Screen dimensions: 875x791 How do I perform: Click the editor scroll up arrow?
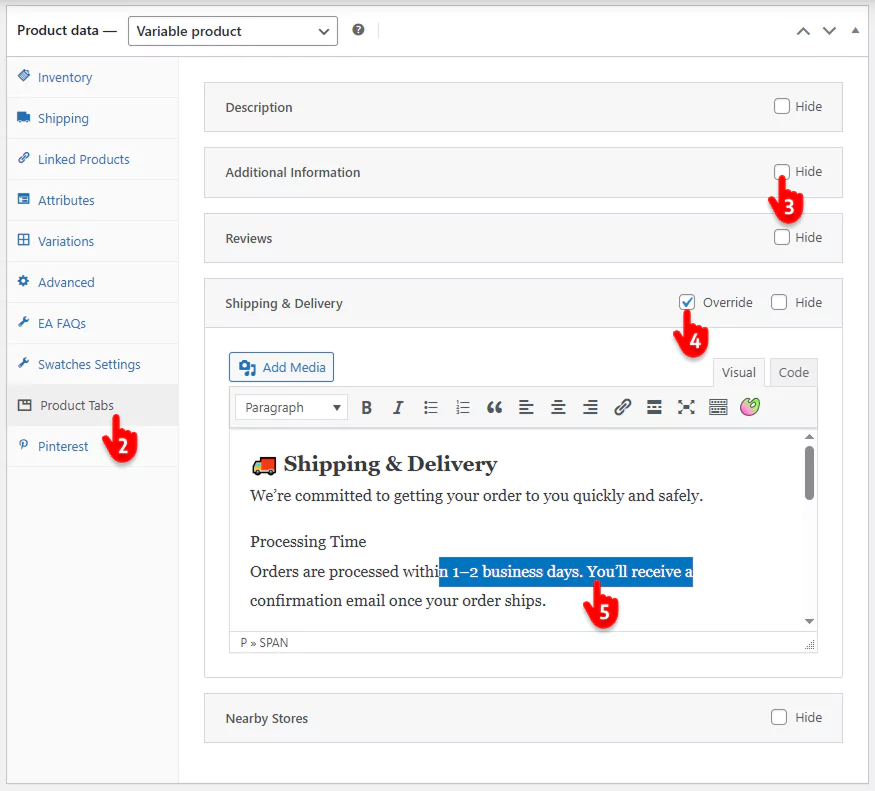coord(809,437)
